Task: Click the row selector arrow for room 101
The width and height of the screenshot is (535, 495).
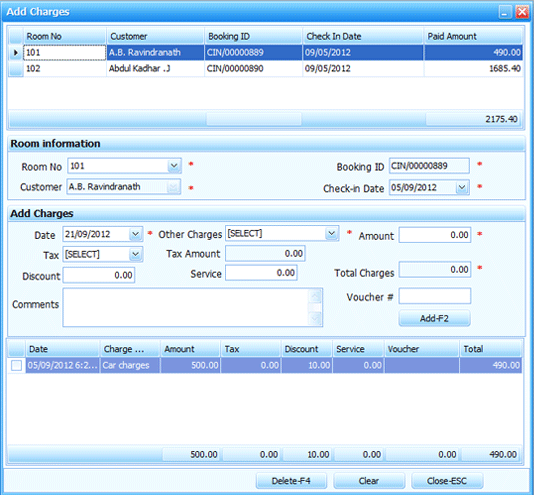Action: 15,53
